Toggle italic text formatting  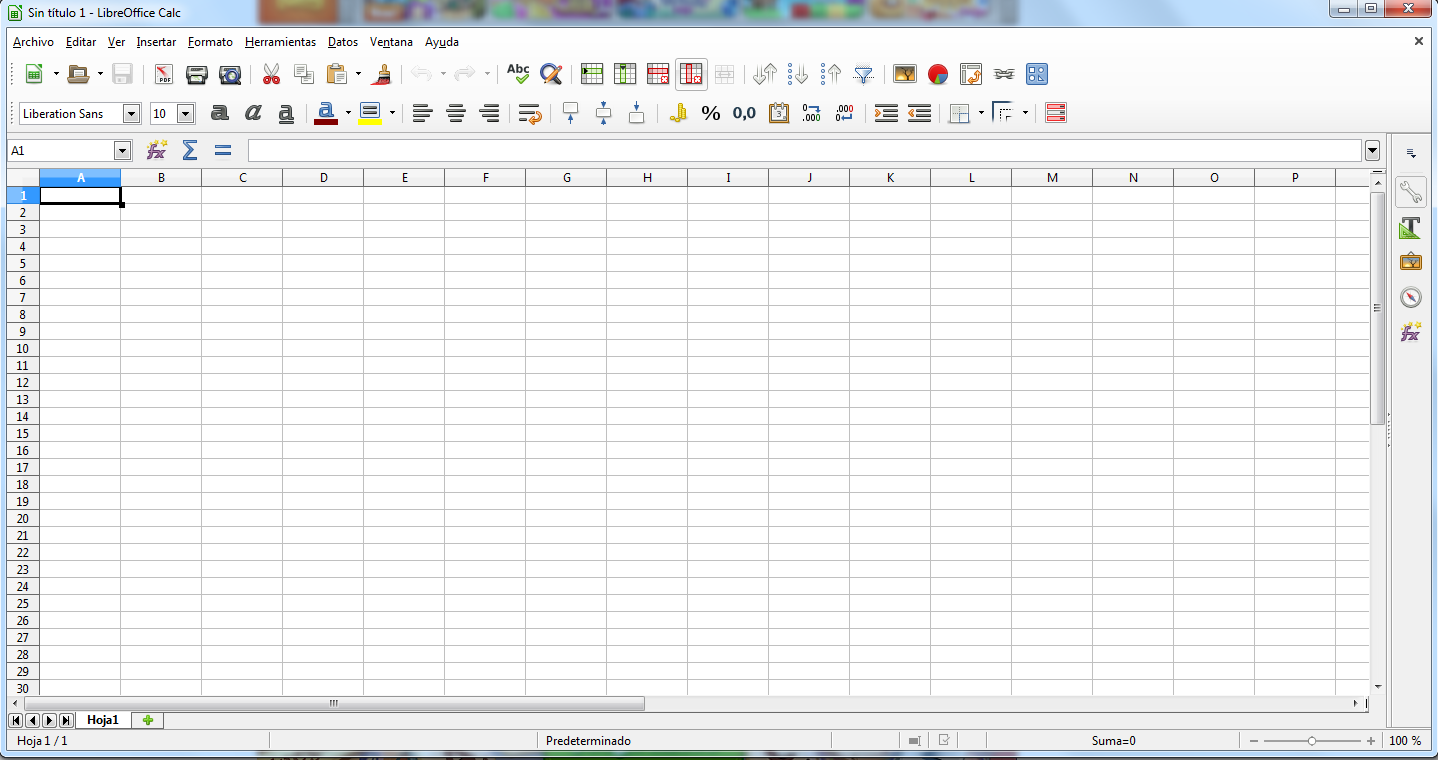pyautogui.click(x=253, y=114)
